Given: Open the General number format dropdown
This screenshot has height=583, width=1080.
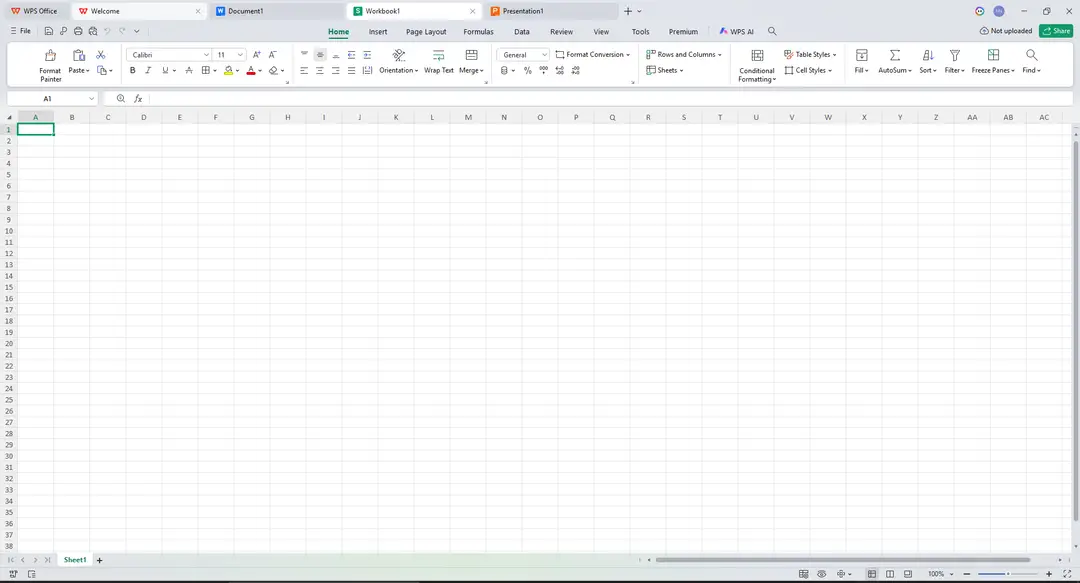Looking at the screenshot, I should (x=544, y=54).
